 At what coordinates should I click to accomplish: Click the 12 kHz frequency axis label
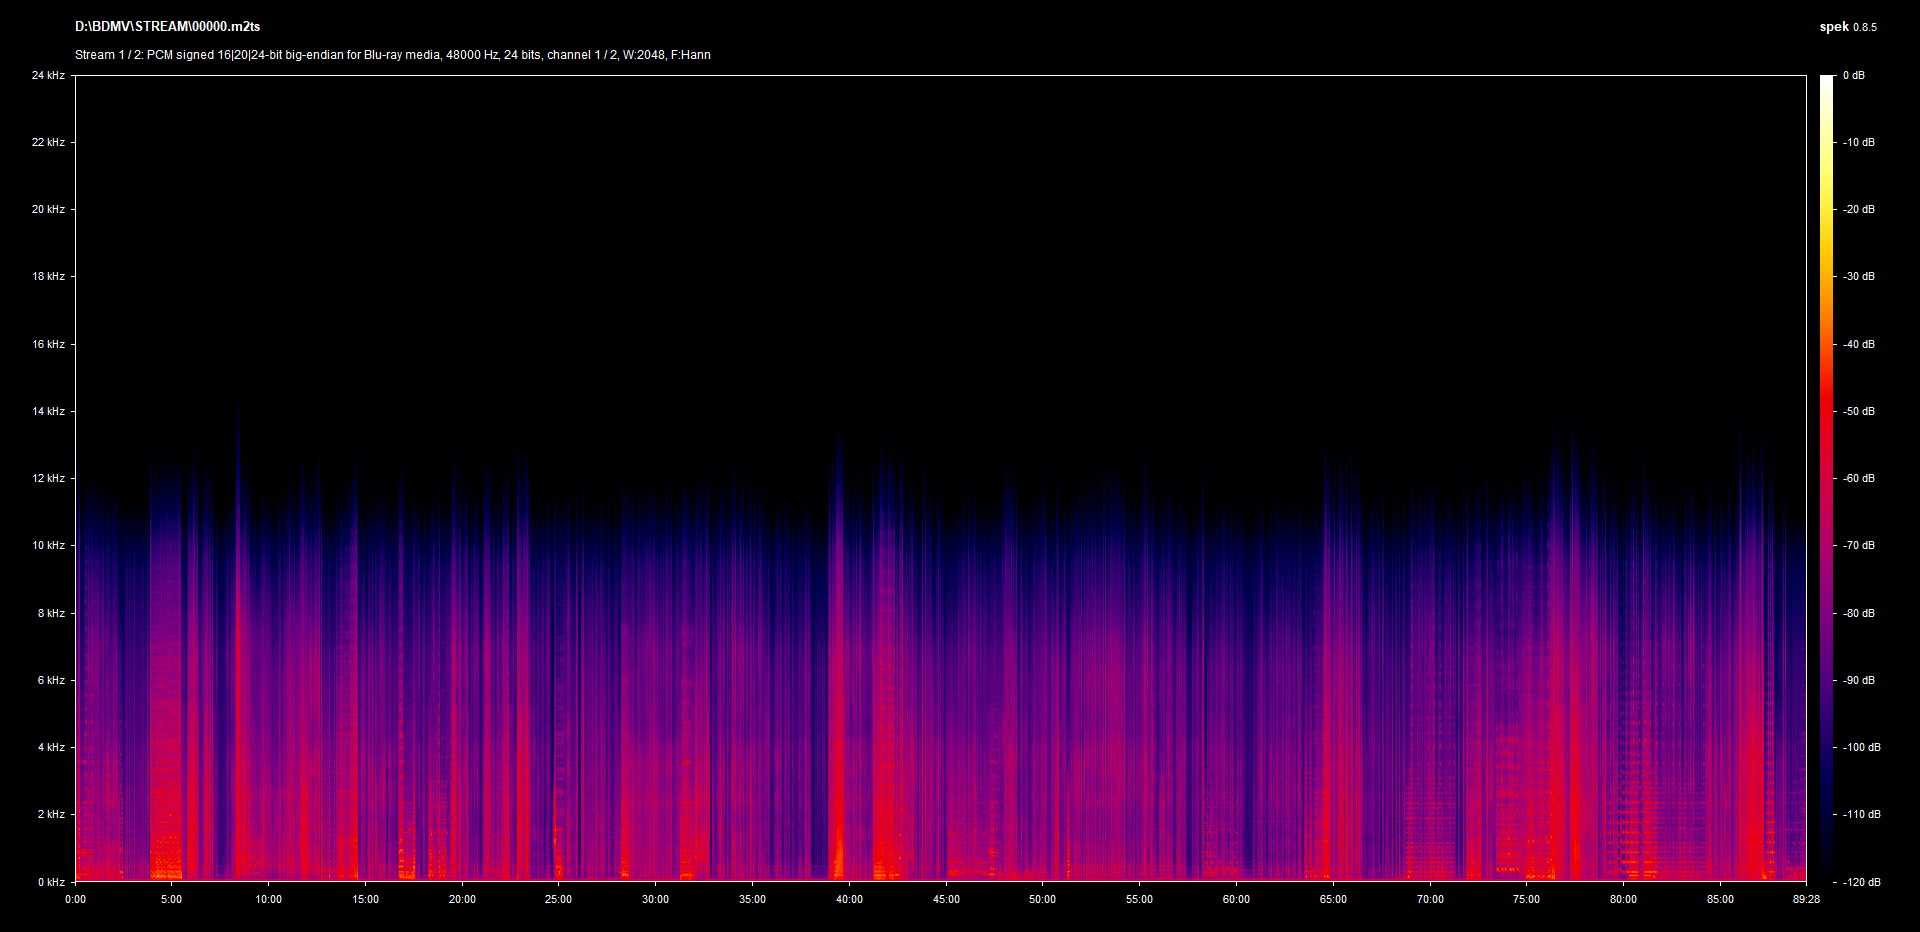click(48, 478)
